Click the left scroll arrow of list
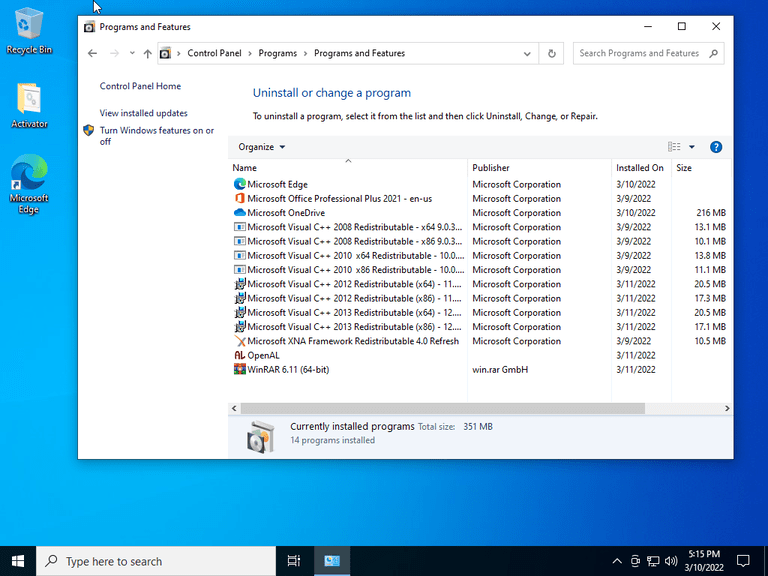This screenshot has height=576, width=768. 234,408
